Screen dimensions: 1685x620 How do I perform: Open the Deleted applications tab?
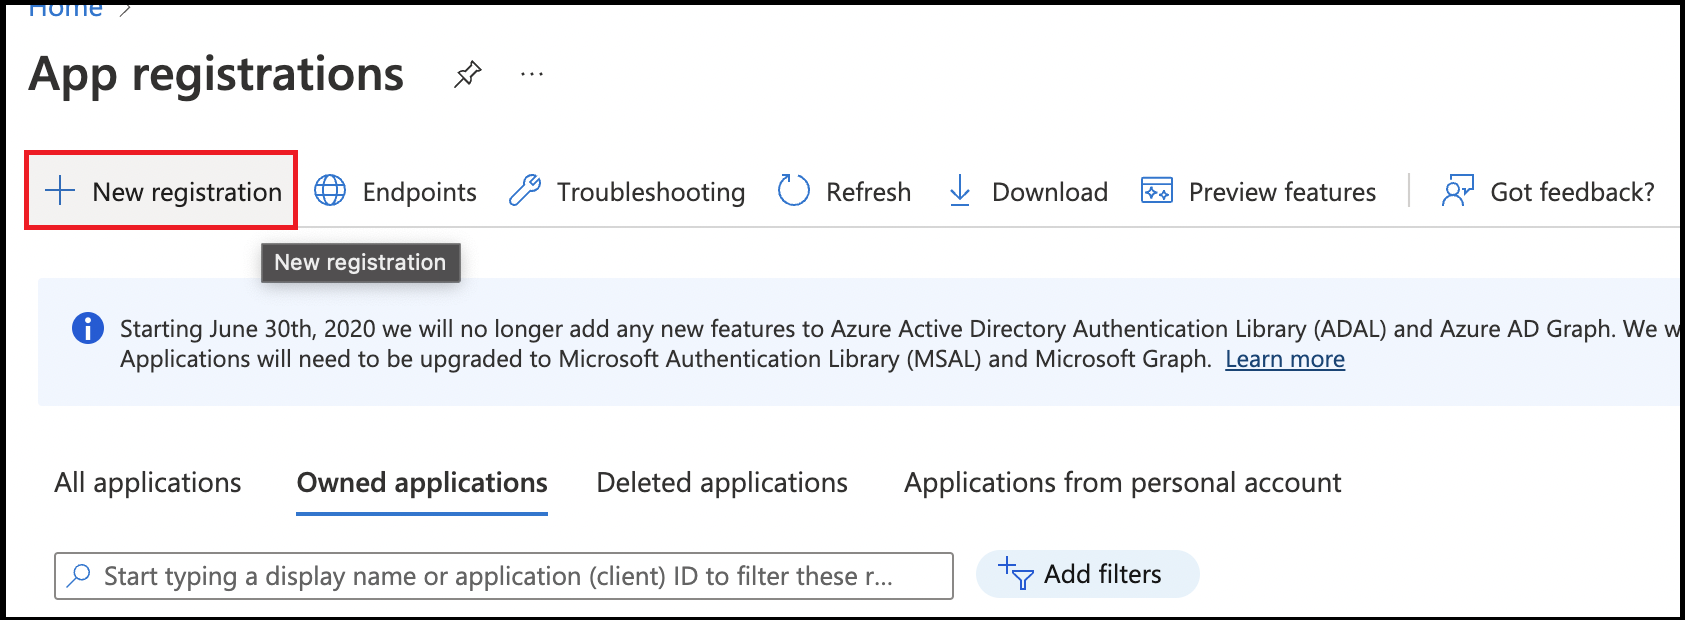[x=722, y=483]
